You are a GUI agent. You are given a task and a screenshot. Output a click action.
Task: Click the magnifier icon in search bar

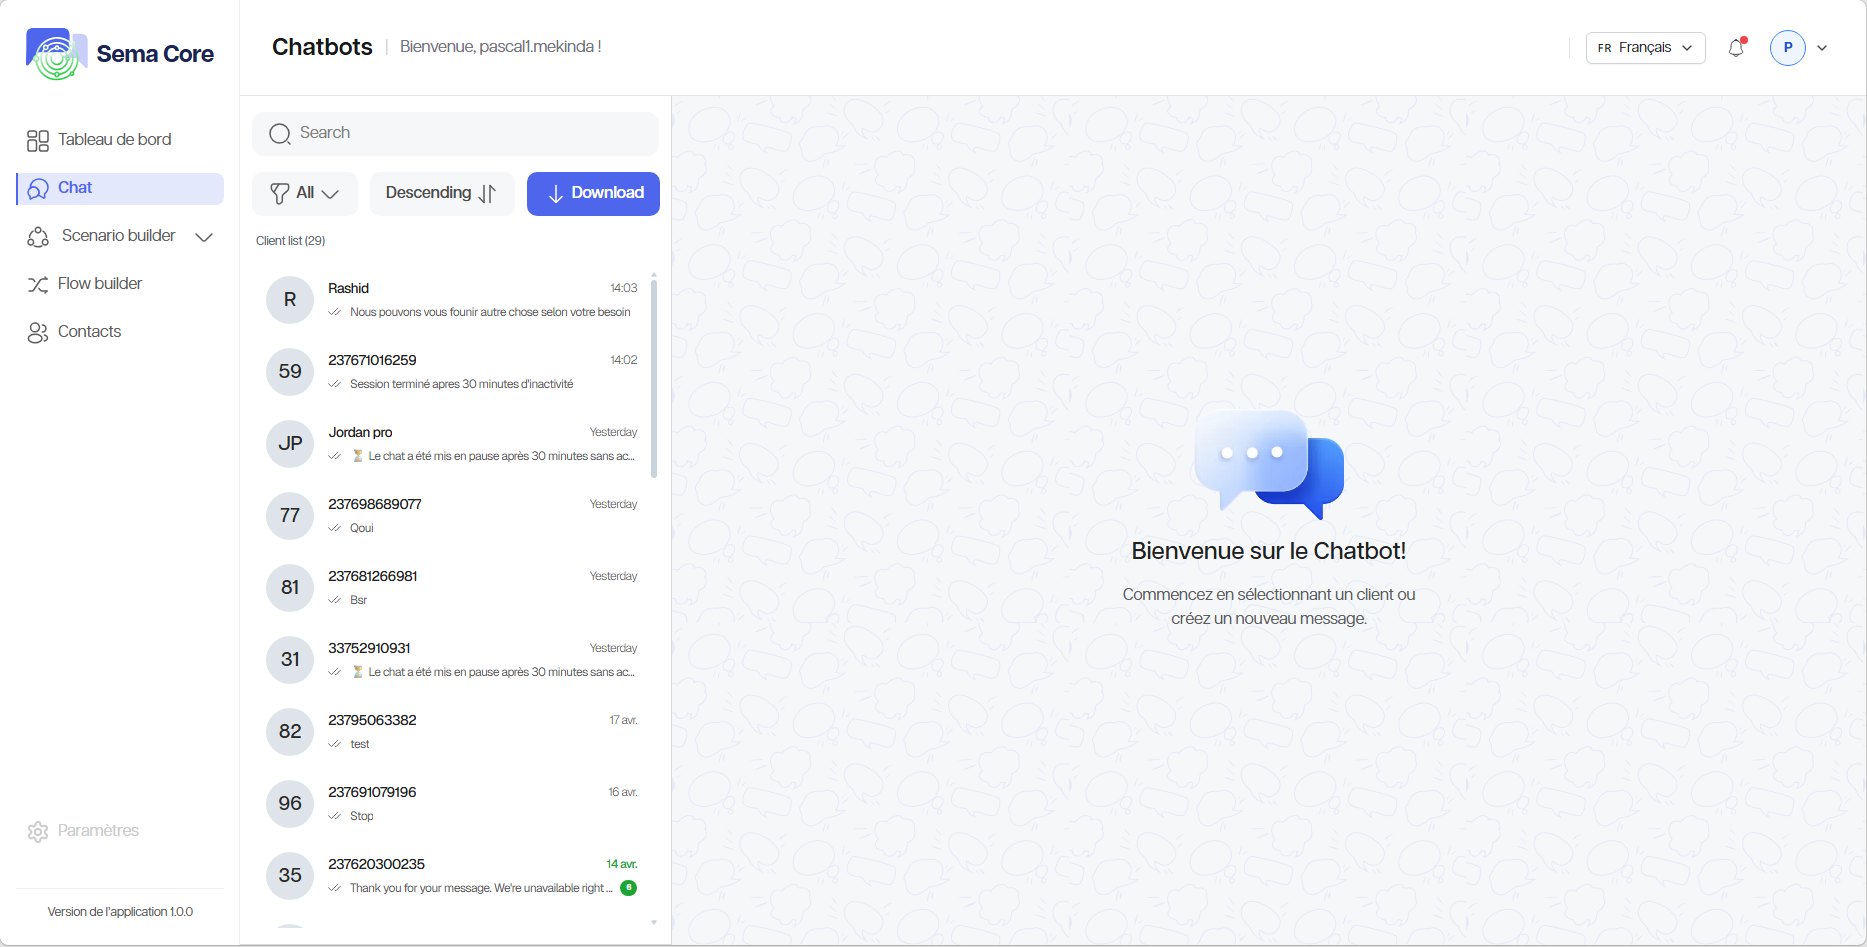280,134
